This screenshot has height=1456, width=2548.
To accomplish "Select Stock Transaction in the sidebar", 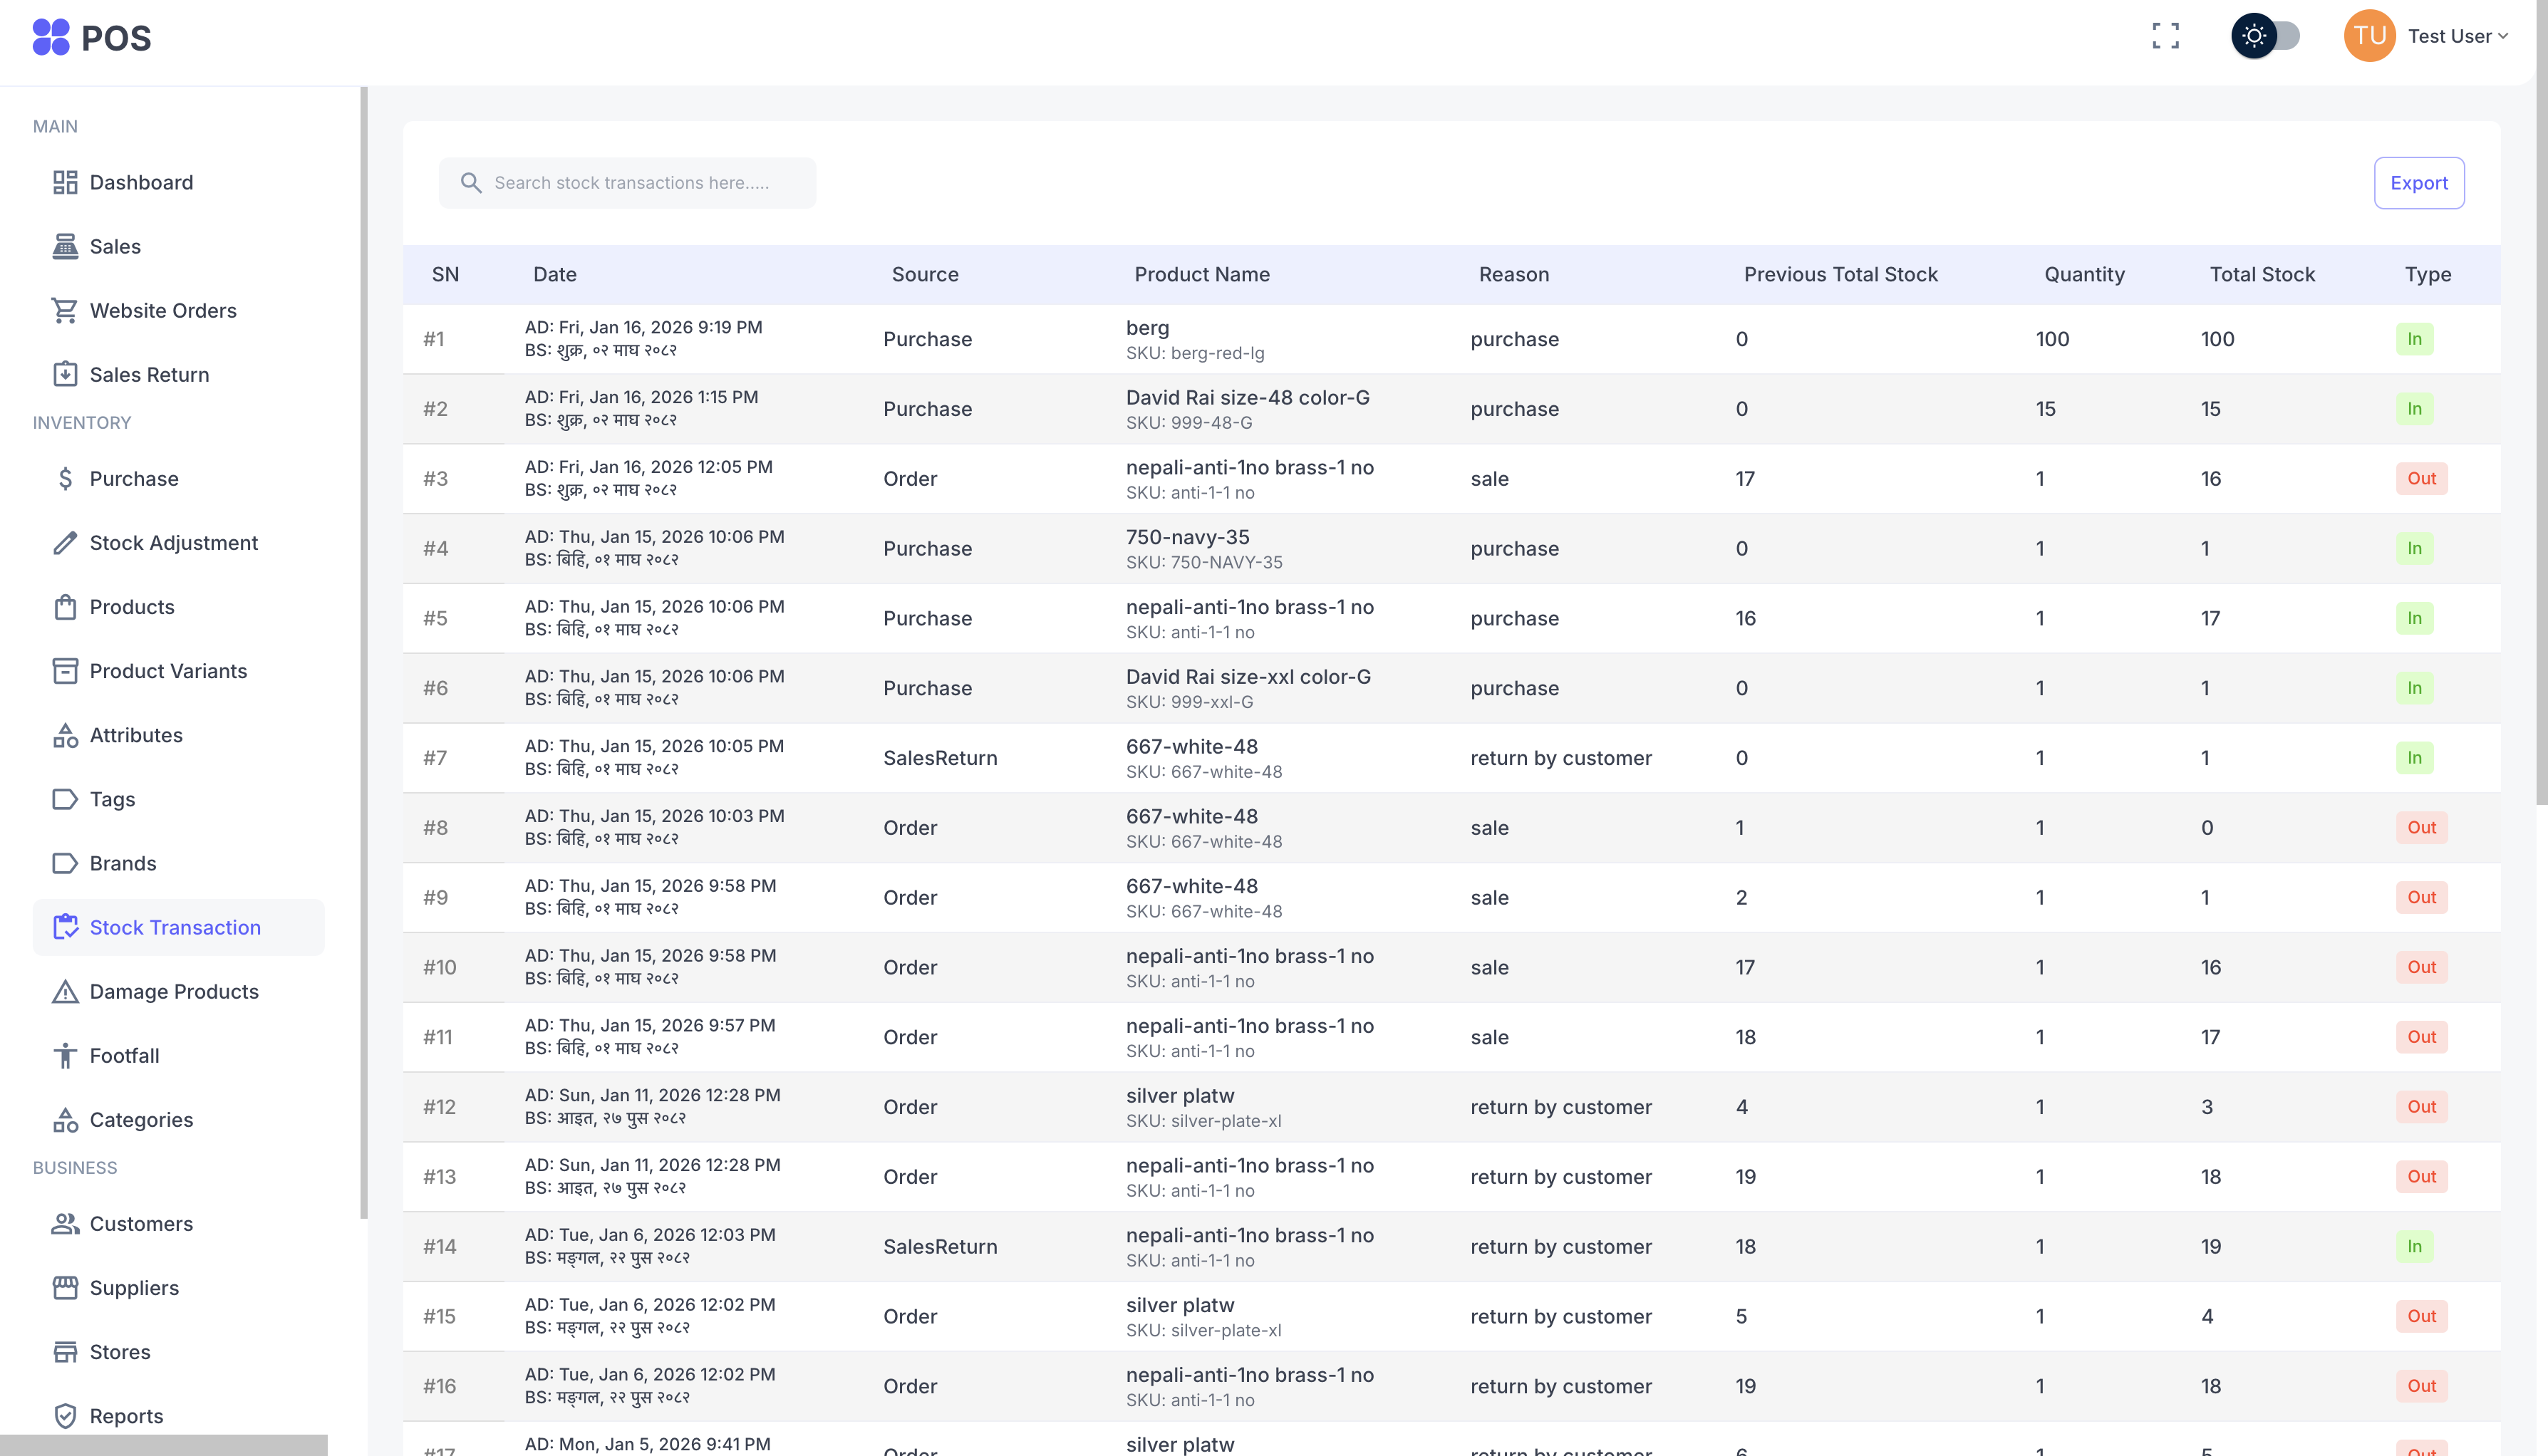I will tap(175, 927).
